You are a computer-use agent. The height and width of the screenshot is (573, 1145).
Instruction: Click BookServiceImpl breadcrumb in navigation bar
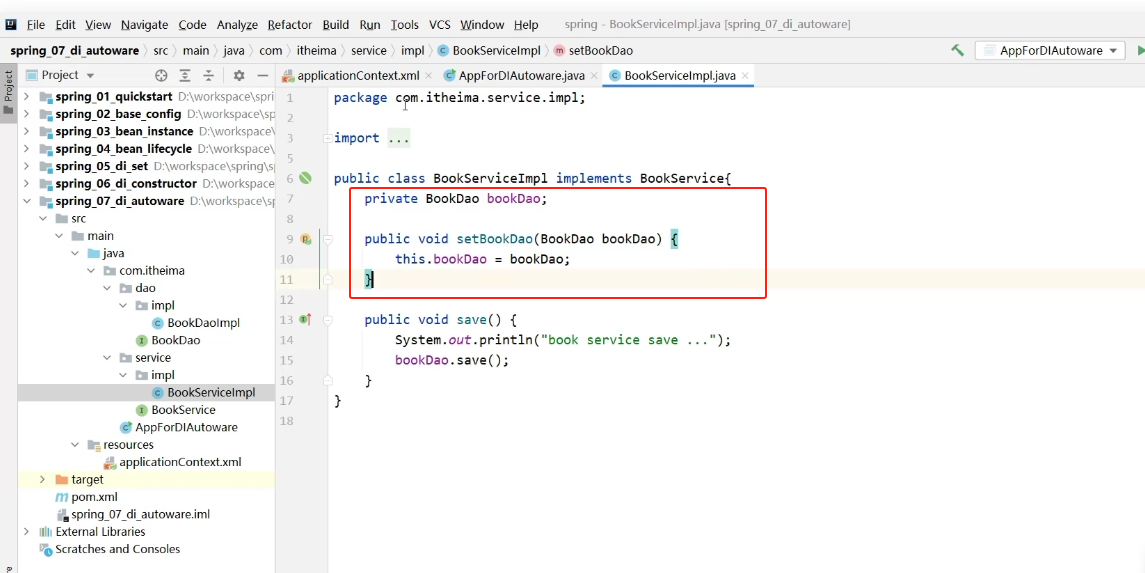[489, 50]
